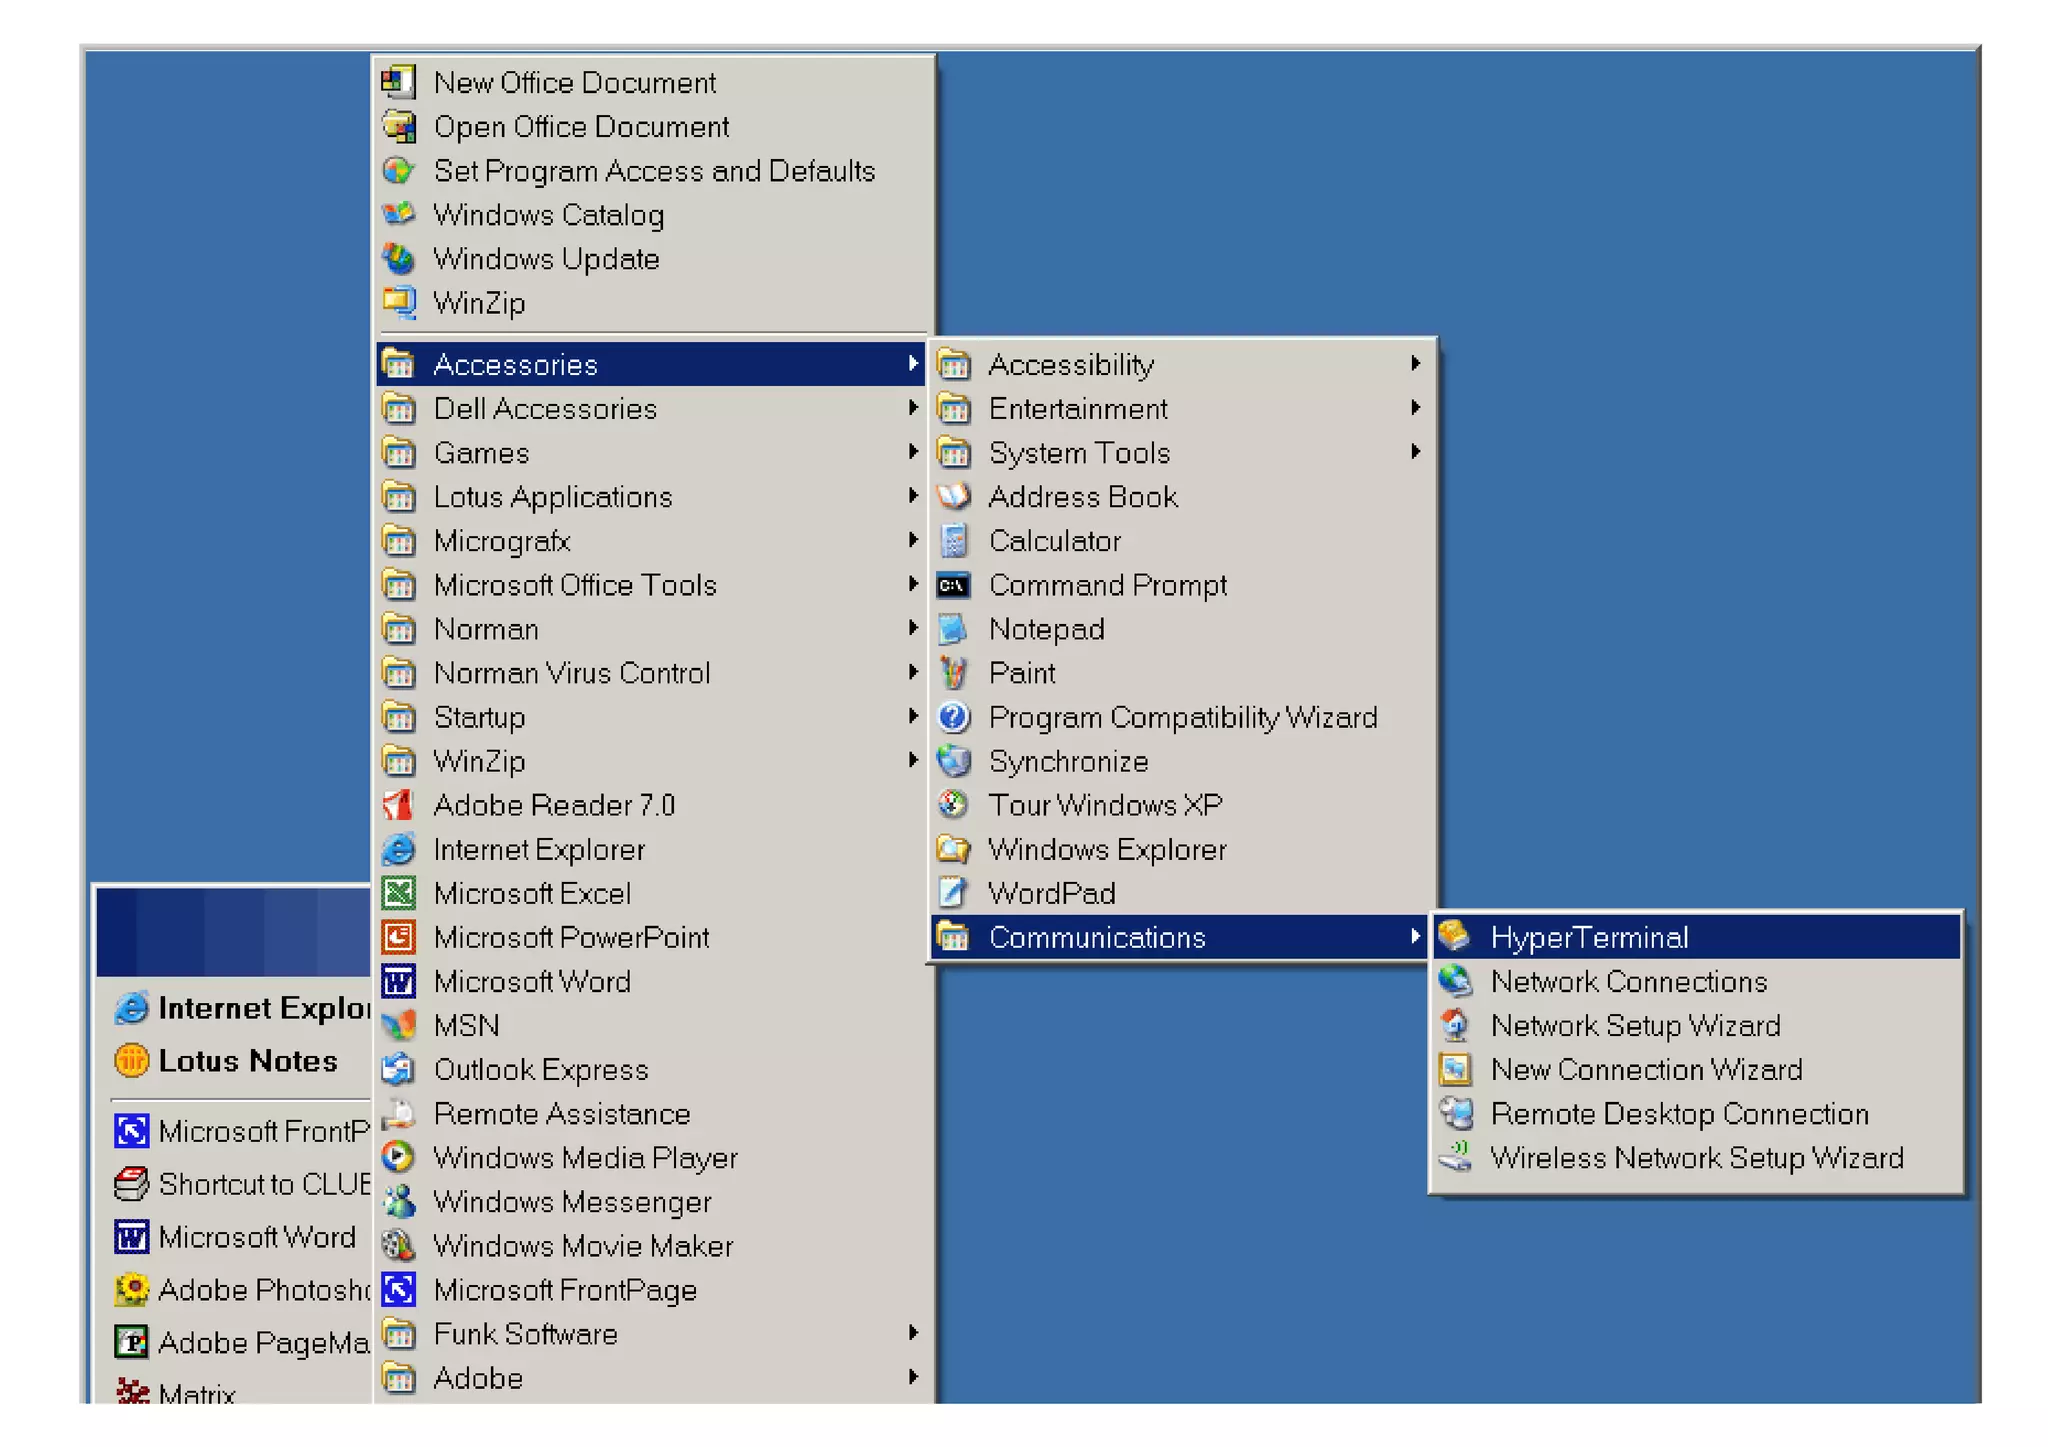Launch Wireless Network Setup Wizard
Screen dimensions: 2048x1447
pyautogui.click(x=1696, y=1157)
